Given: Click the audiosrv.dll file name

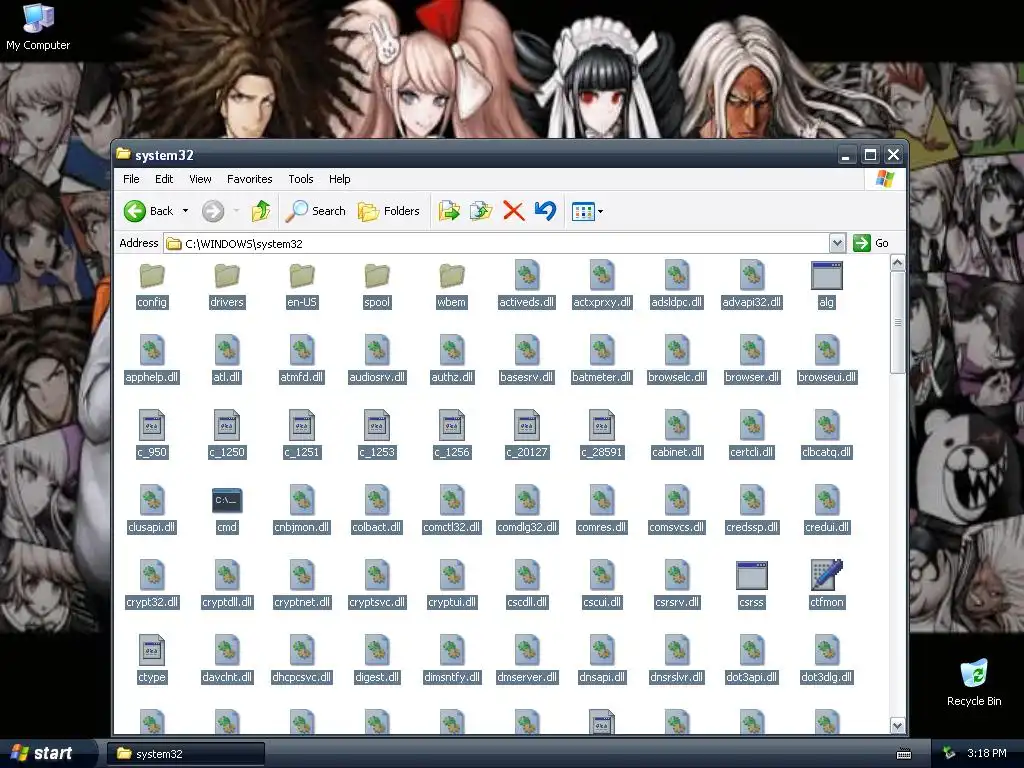Looking at the screenshot, I should [377, 377].
